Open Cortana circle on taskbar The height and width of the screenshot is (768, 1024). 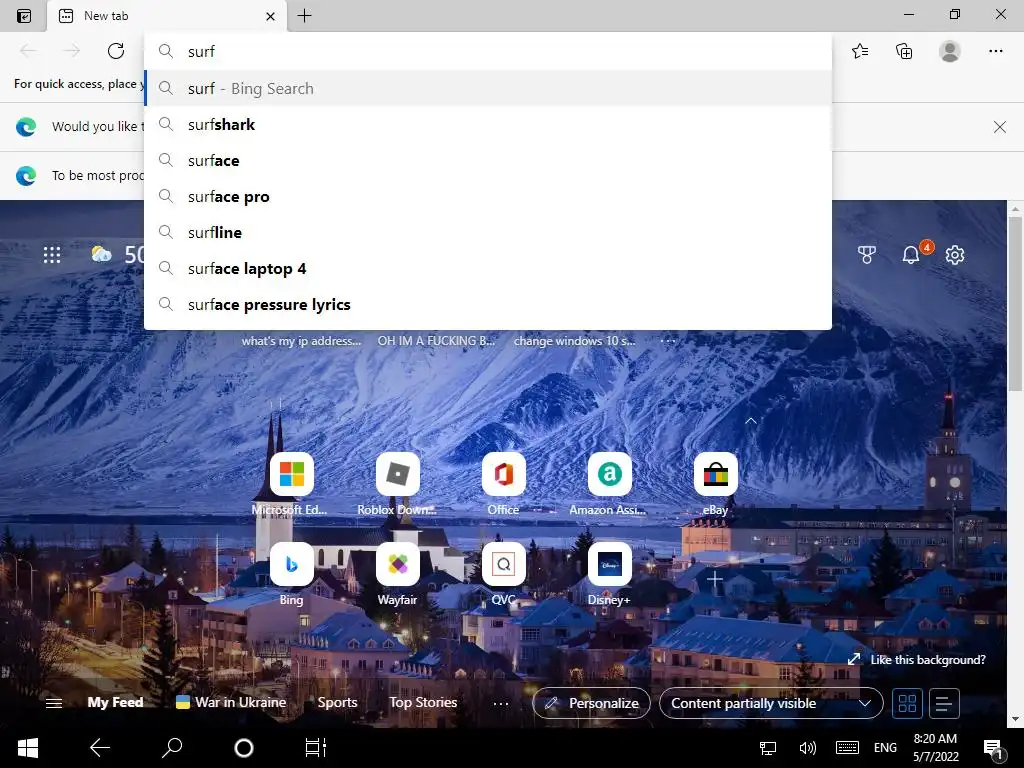244,748
